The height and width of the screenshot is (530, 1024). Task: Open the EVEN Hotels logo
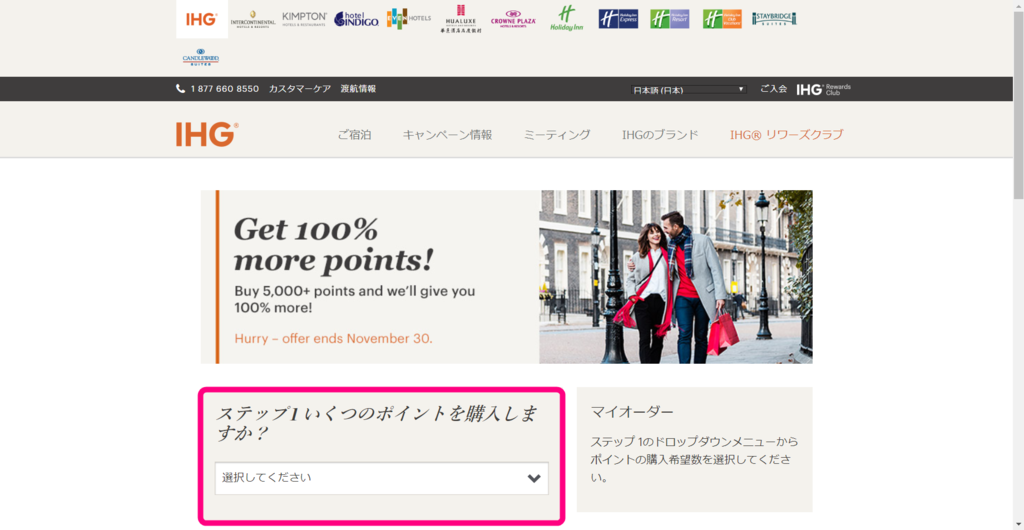pyautogui.click(x=408, y=18)
